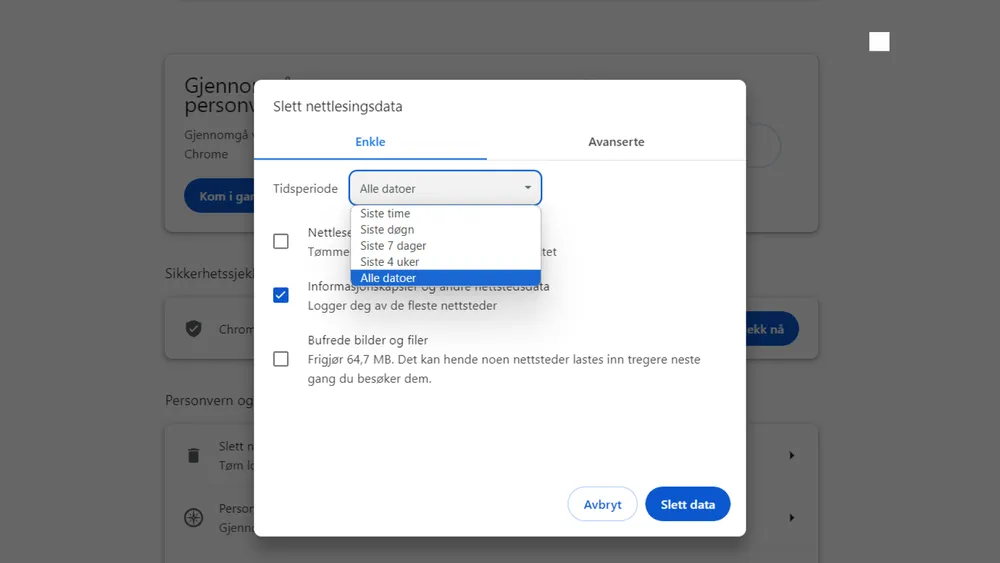Click the arrow on the bottom settings row

tap(791, 518)
